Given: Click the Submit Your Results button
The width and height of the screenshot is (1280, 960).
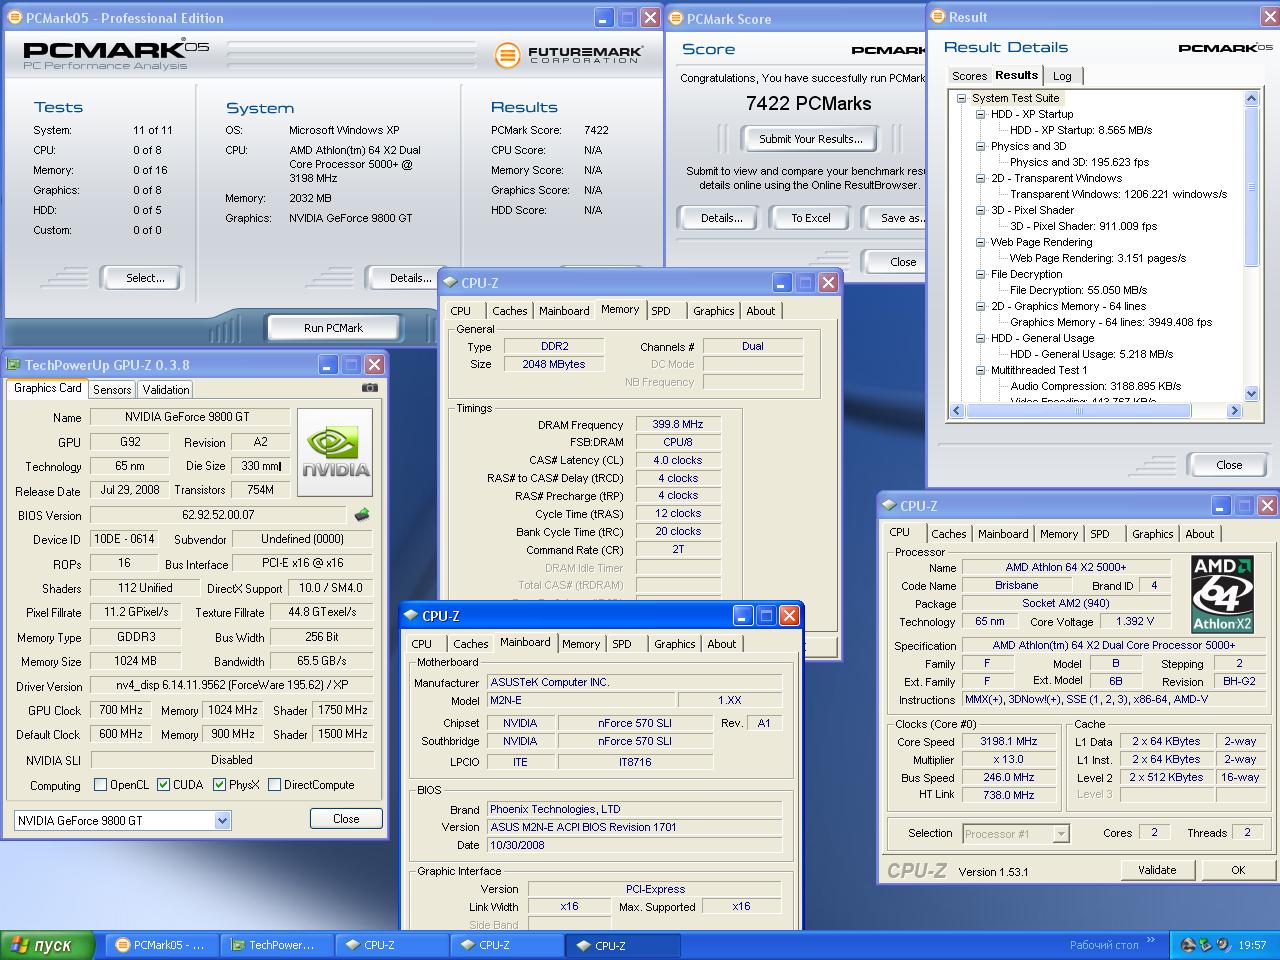Looking at the screenshot, I should point(810,139).
